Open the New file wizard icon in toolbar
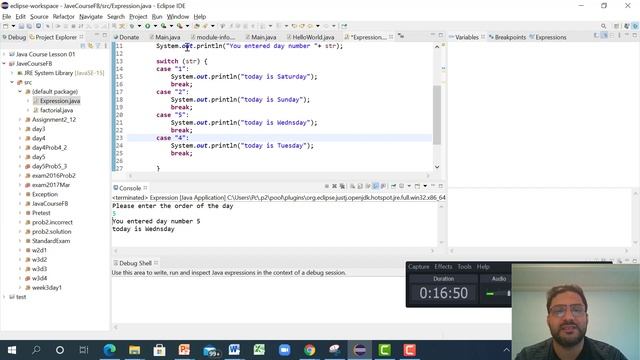 pyautogui.click(x=5, y=26)
